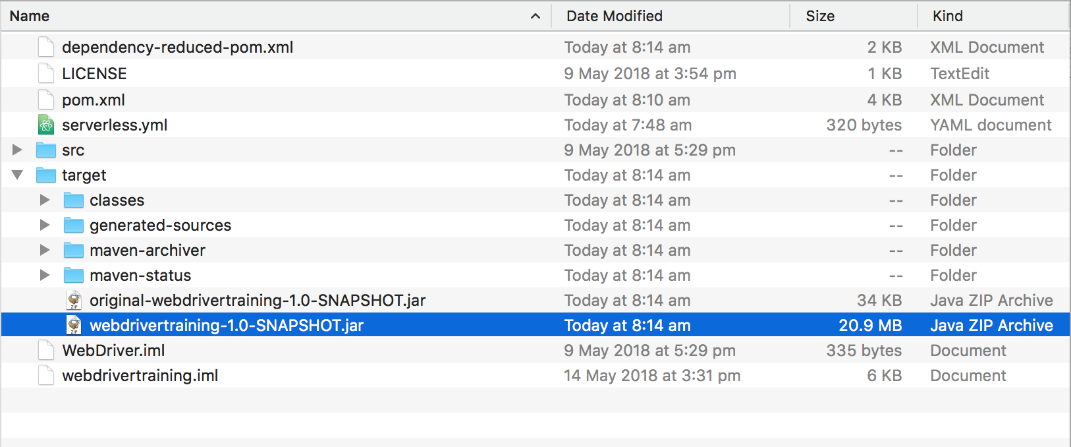Expand the maven-status folder arrow
Image resolution: width=1071 pixels, height=447 pixels.
coord(44,275)
